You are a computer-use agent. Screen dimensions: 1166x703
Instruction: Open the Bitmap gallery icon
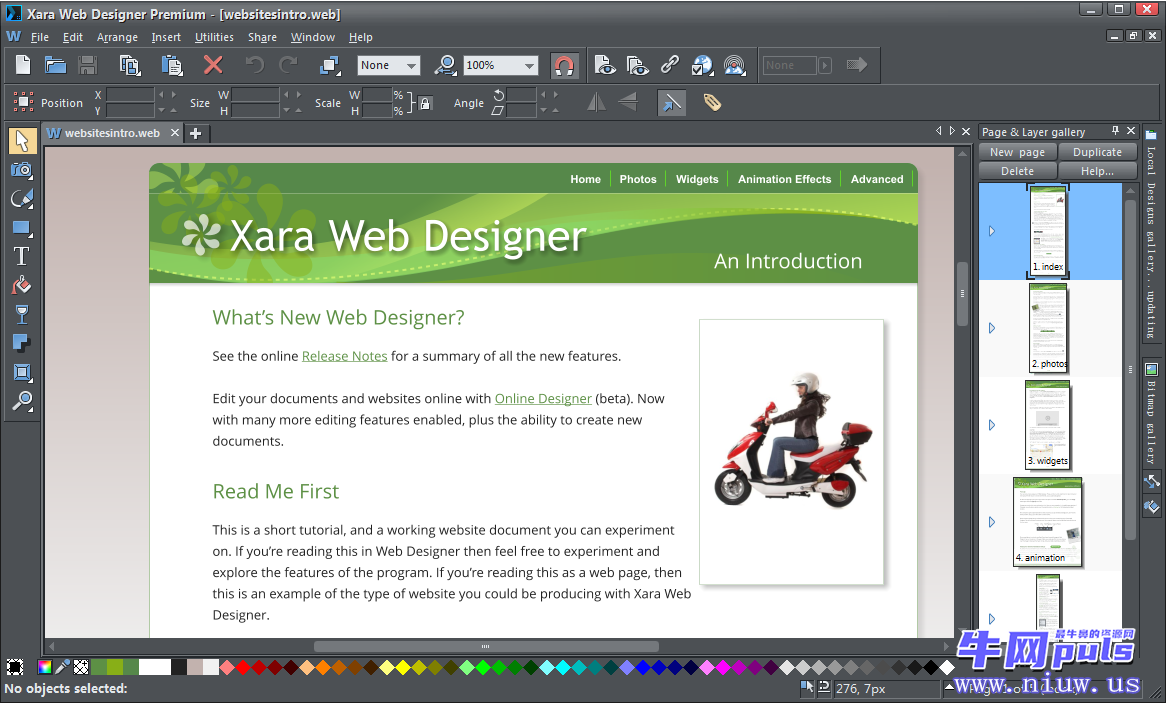tap(1151, 370)
